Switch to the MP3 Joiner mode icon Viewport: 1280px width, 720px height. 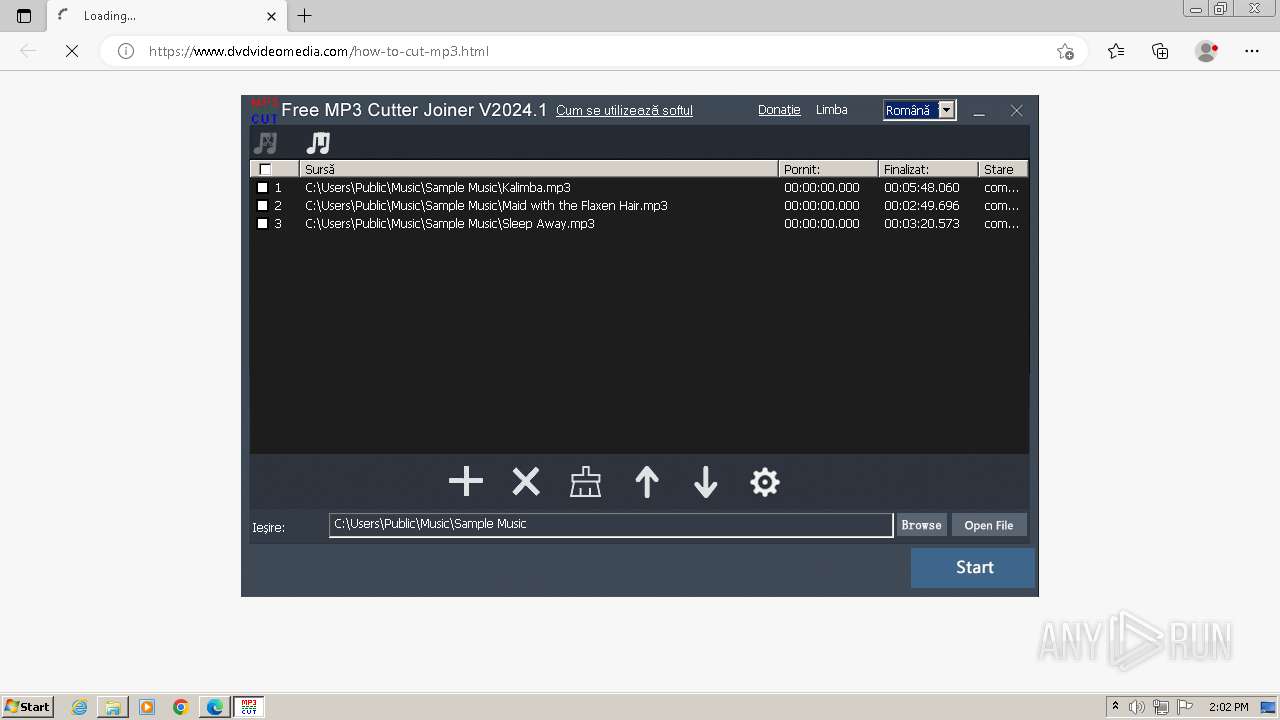pos(318,143)
